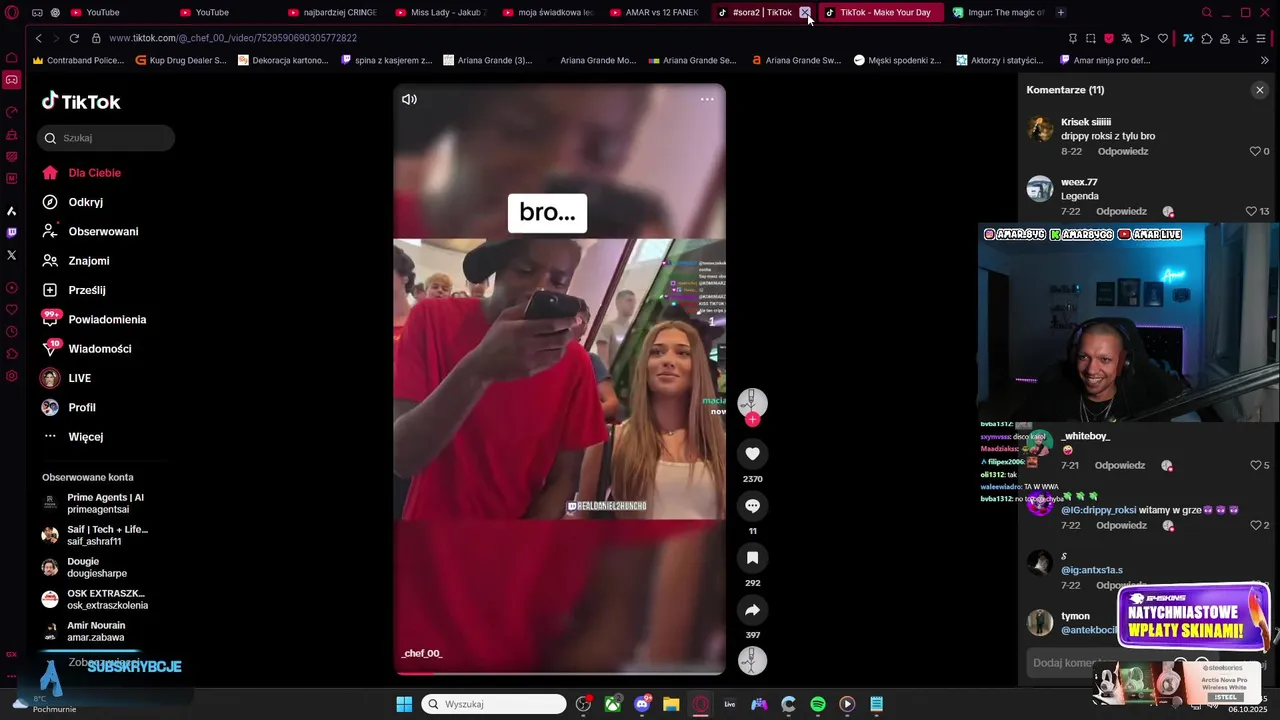Share the video using the arrow icon
The image size is (1280, 720).
click(x=752, y=610)
